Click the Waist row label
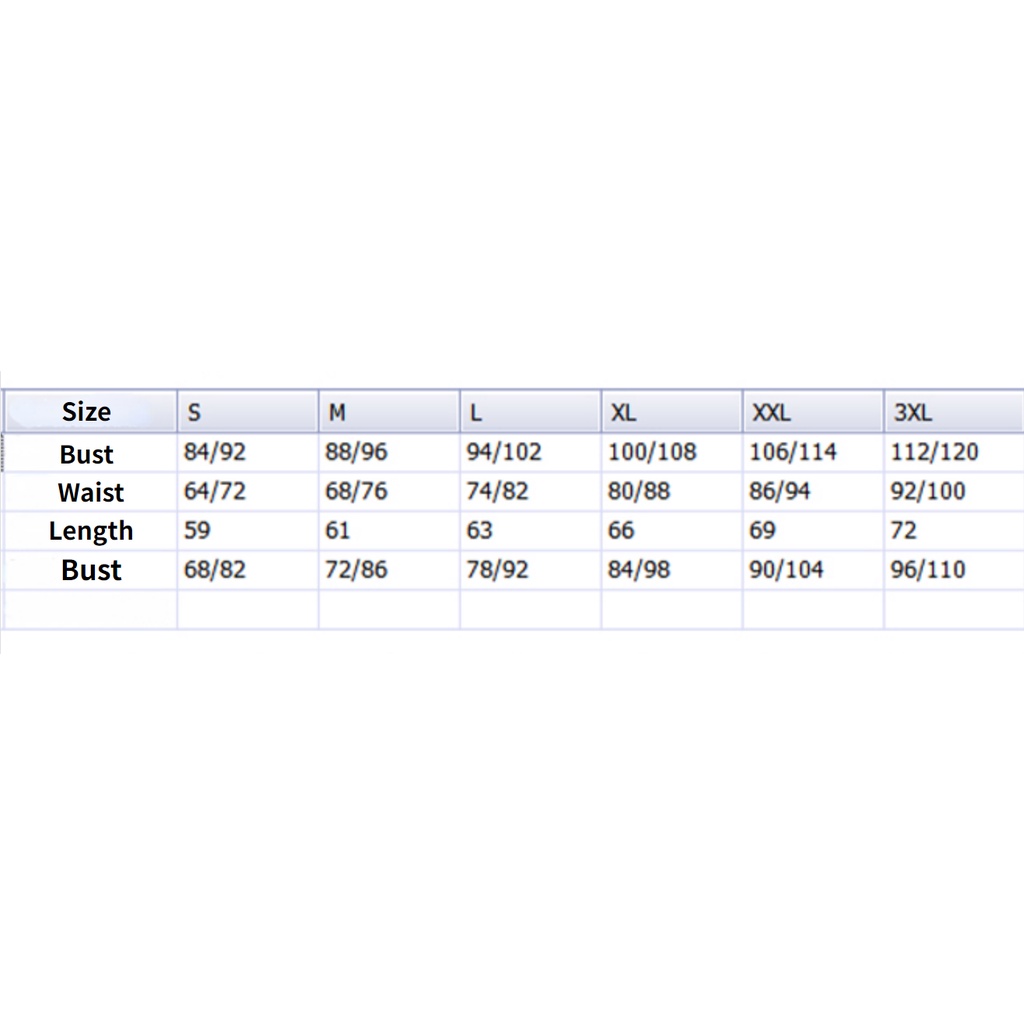Image resolution: width=1024 pixels, height=1024 pixels. click(91, 492)
